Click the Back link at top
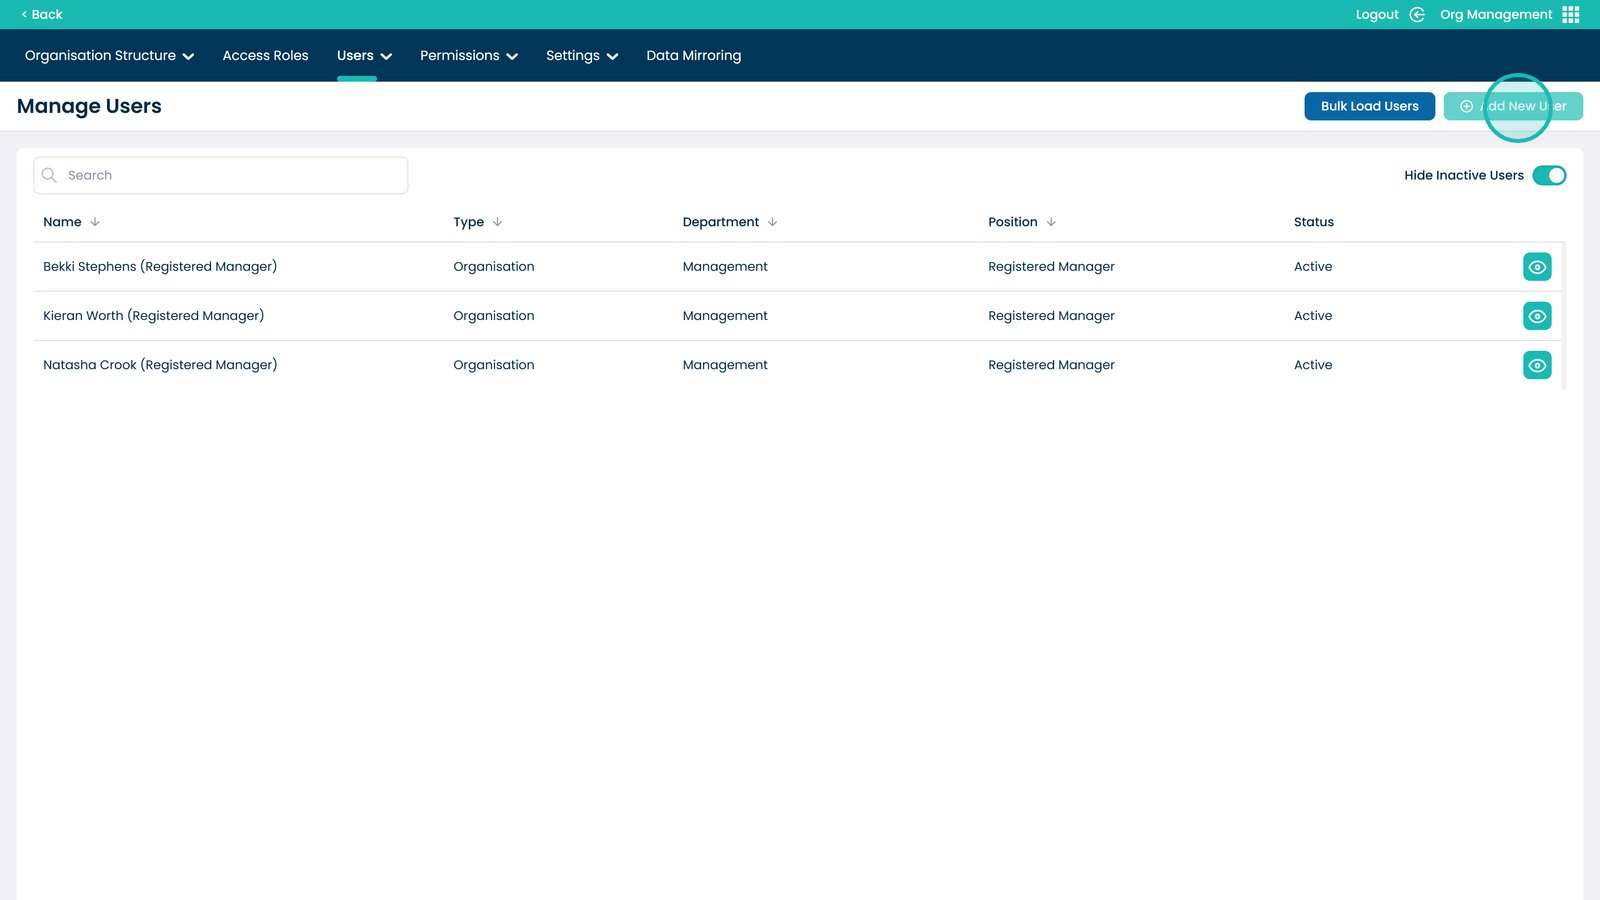 pyautogui.click(x=42, y=15)
